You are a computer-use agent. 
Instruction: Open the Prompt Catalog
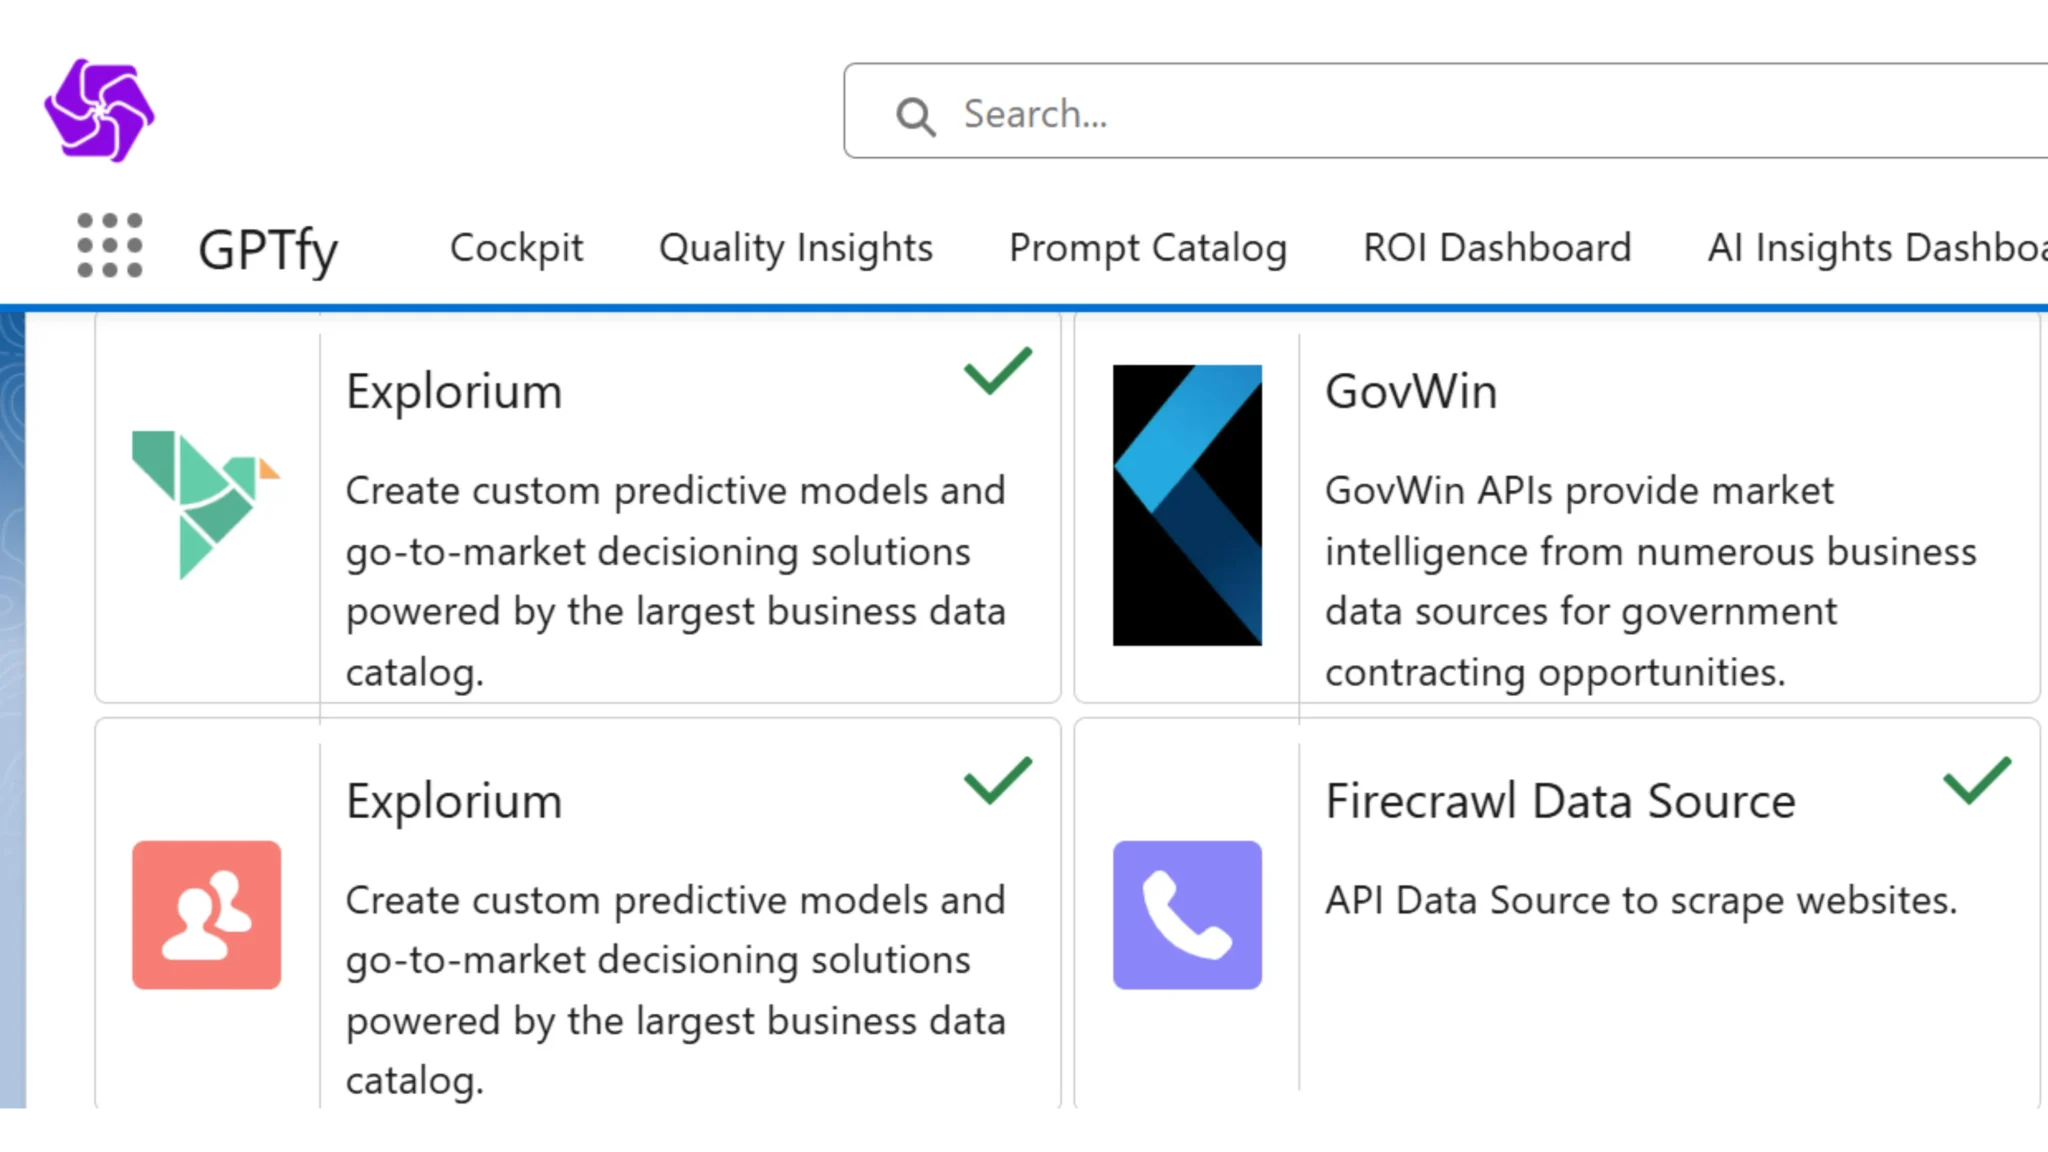[1147, 248]
